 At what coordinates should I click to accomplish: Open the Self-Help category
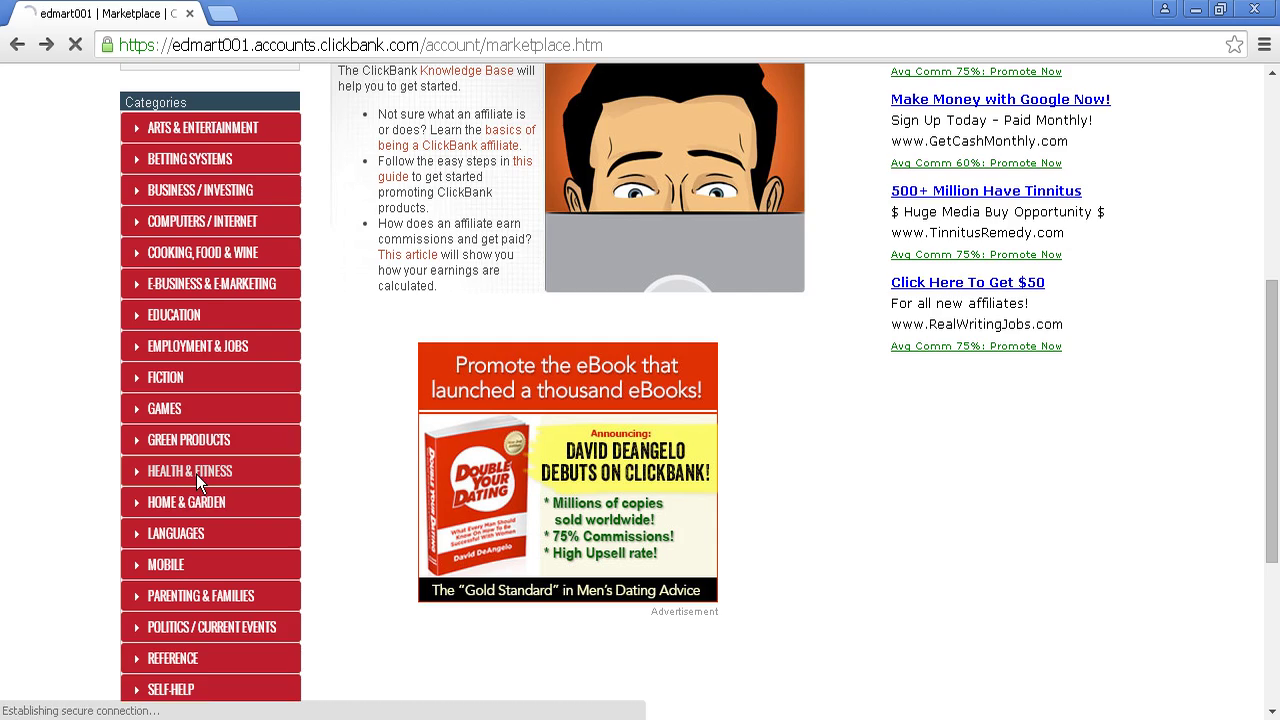click(x=210, y=689)
